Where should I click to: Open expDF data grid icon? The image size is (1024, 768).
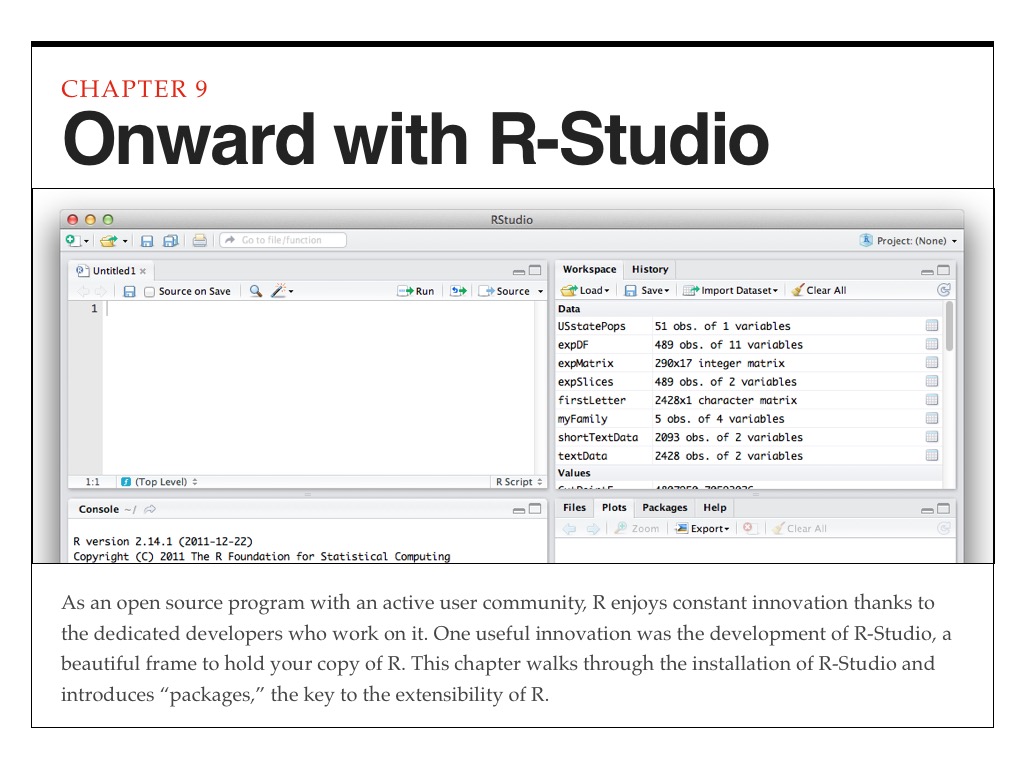point(932,344)
